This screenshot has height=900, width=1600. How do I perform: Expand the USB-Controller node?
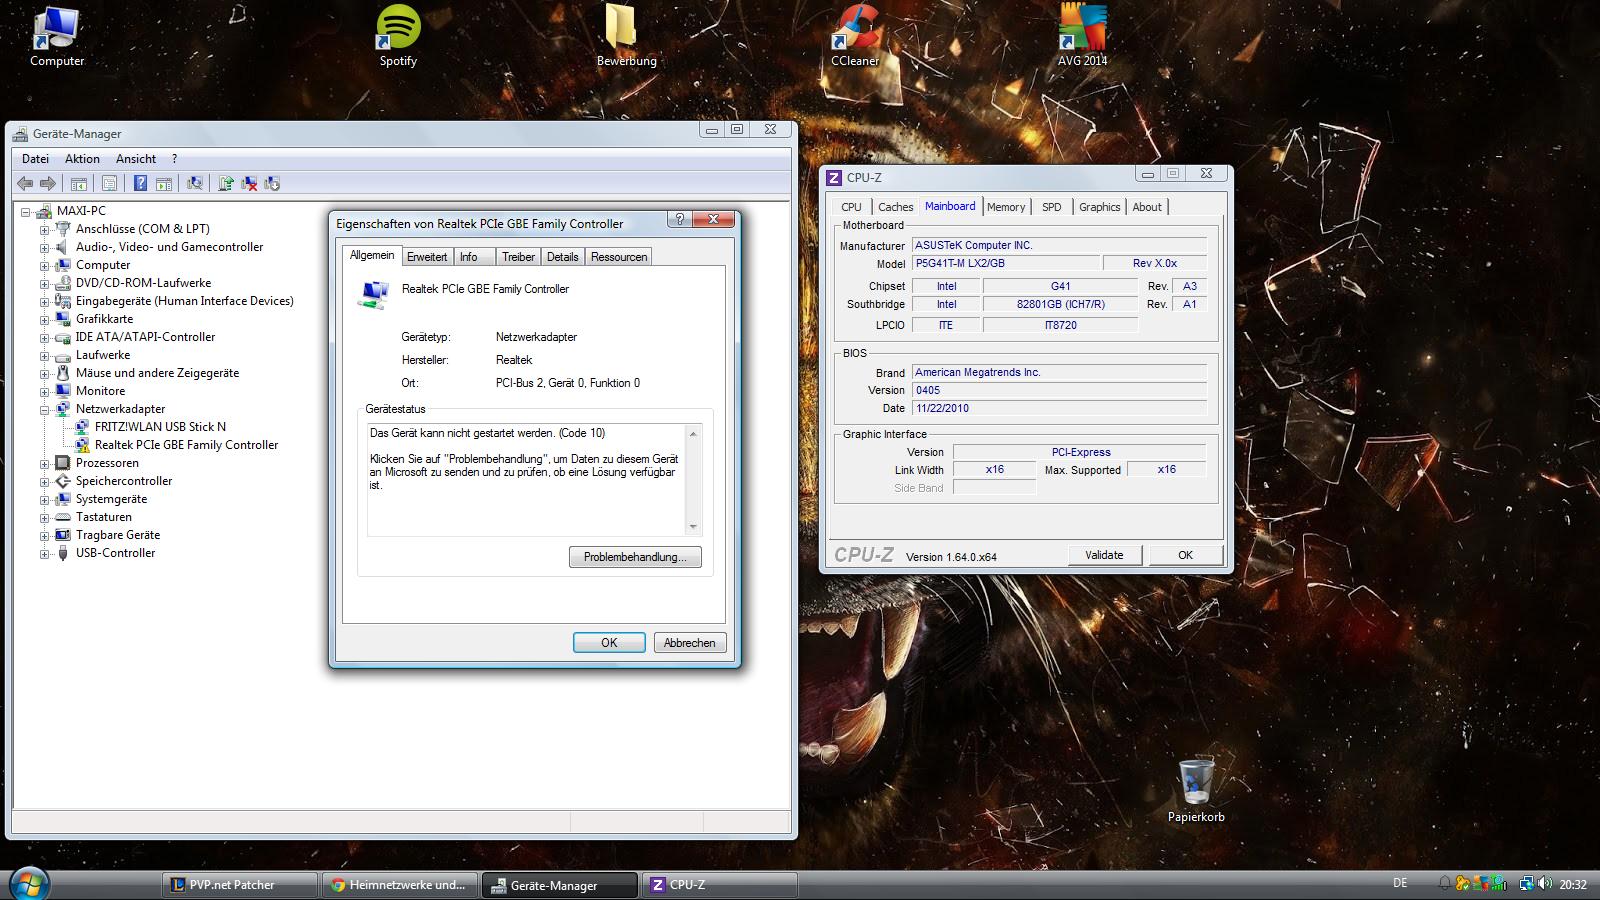point(44,553)
